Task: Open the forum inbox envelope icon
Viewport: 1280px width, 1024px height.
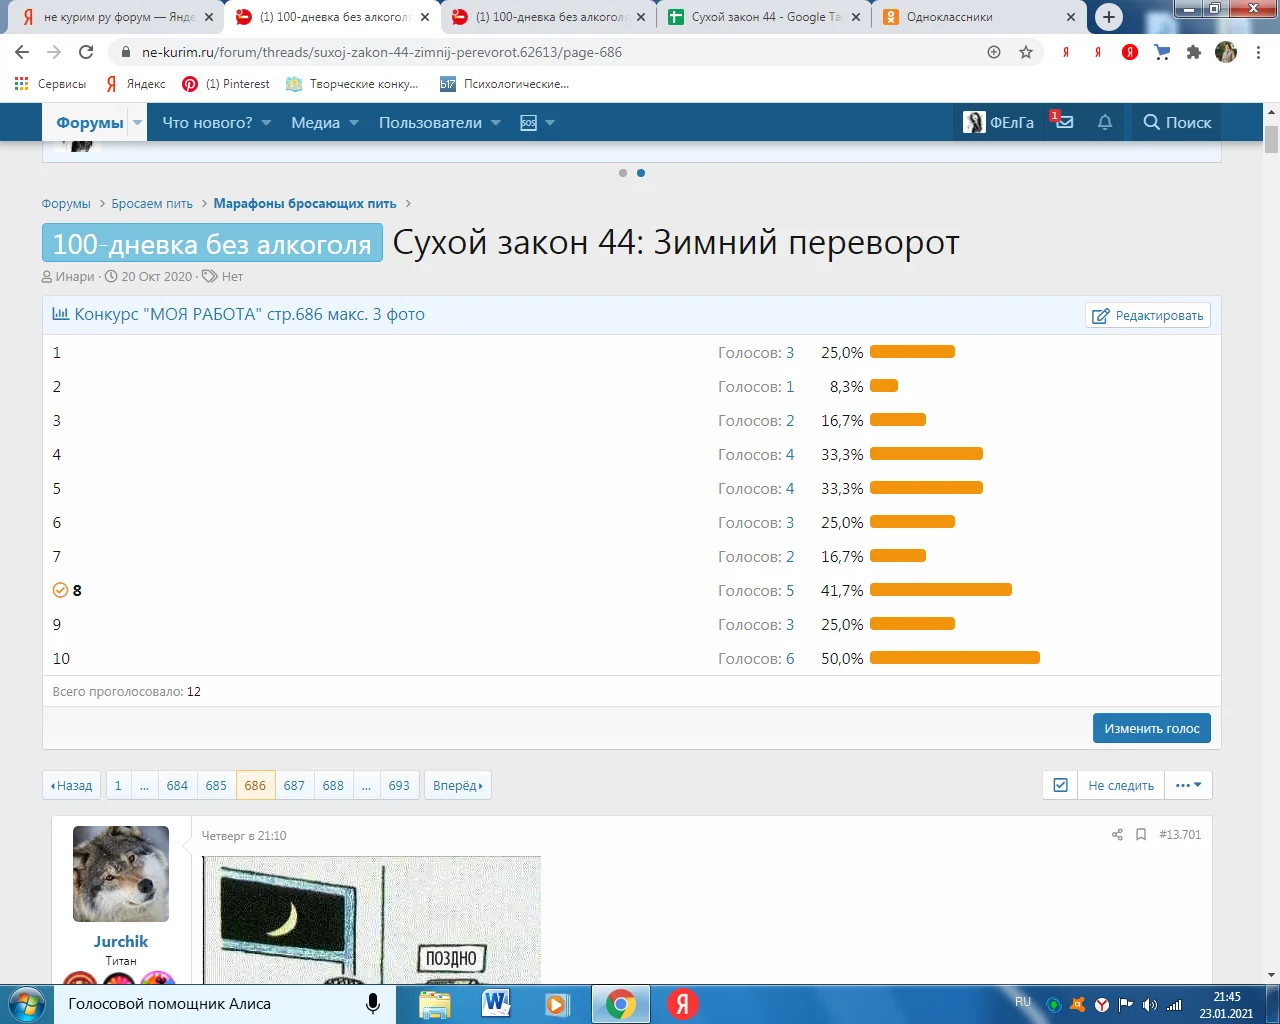Action: pos(1064,122)
